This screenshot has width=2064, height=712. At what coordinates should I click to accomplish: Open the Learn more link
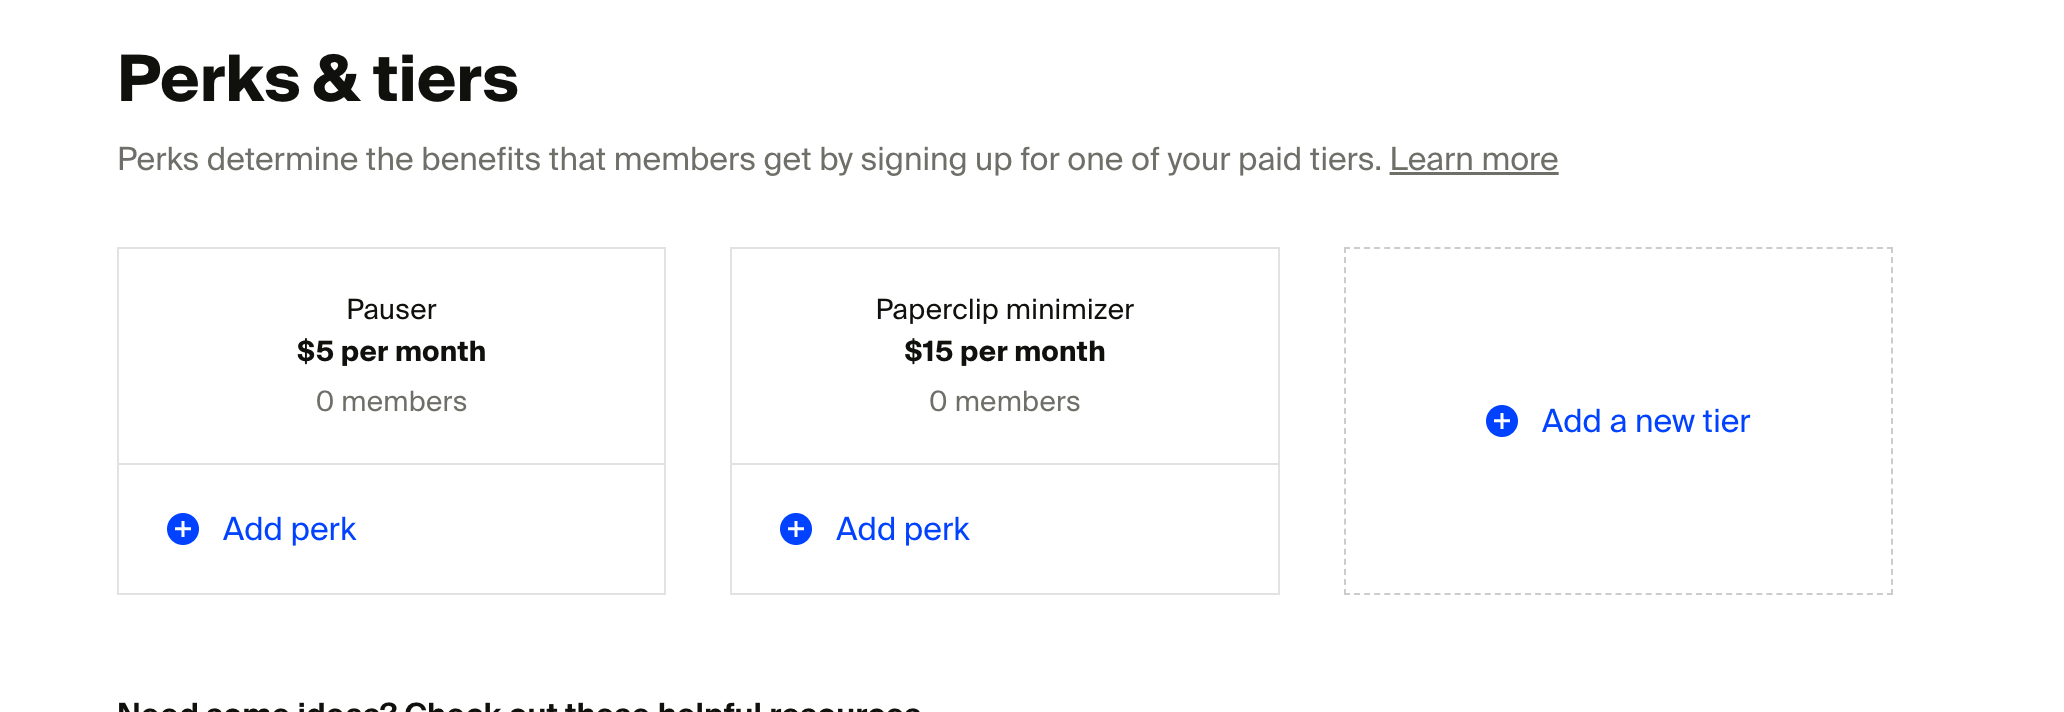[1473, 159]
